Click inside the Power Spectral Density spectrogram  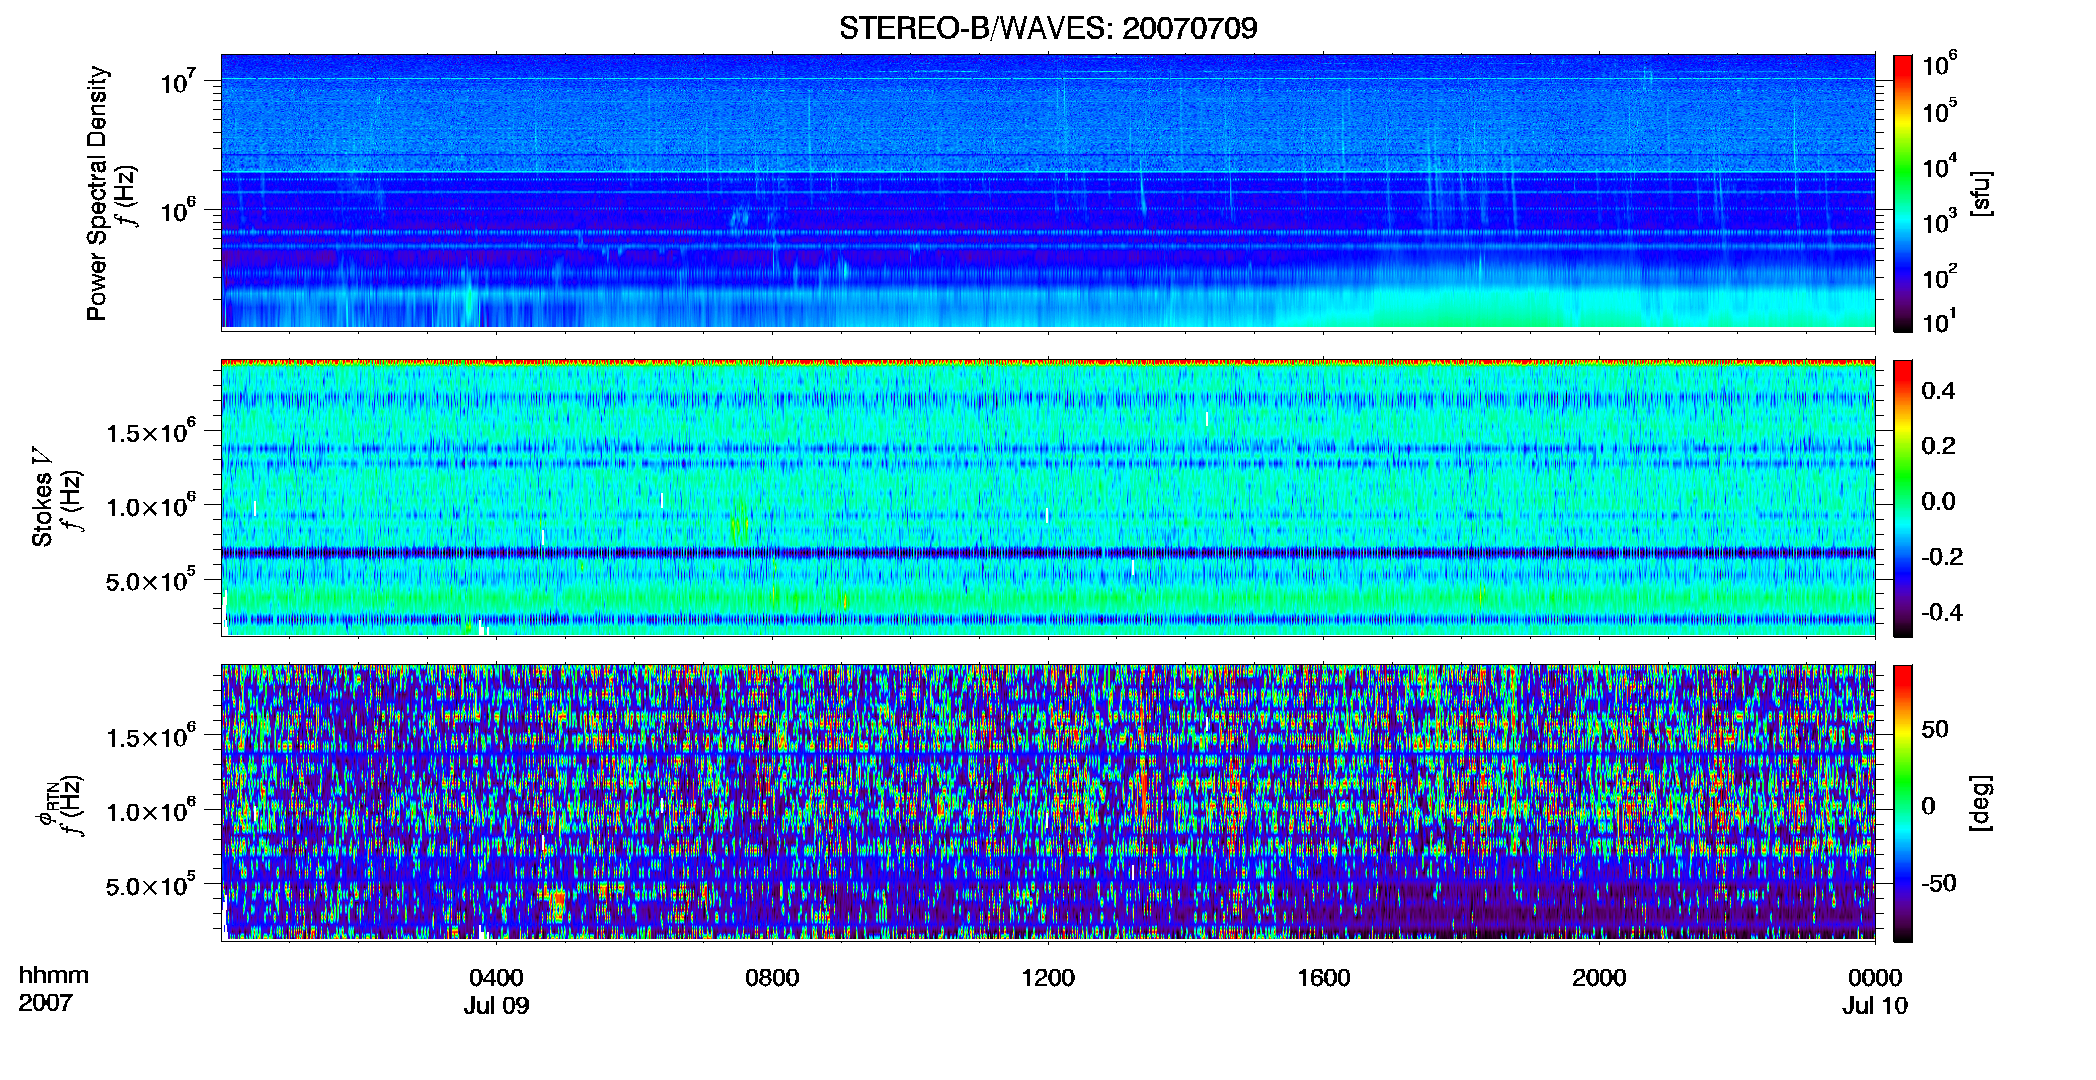(1048, 191)
